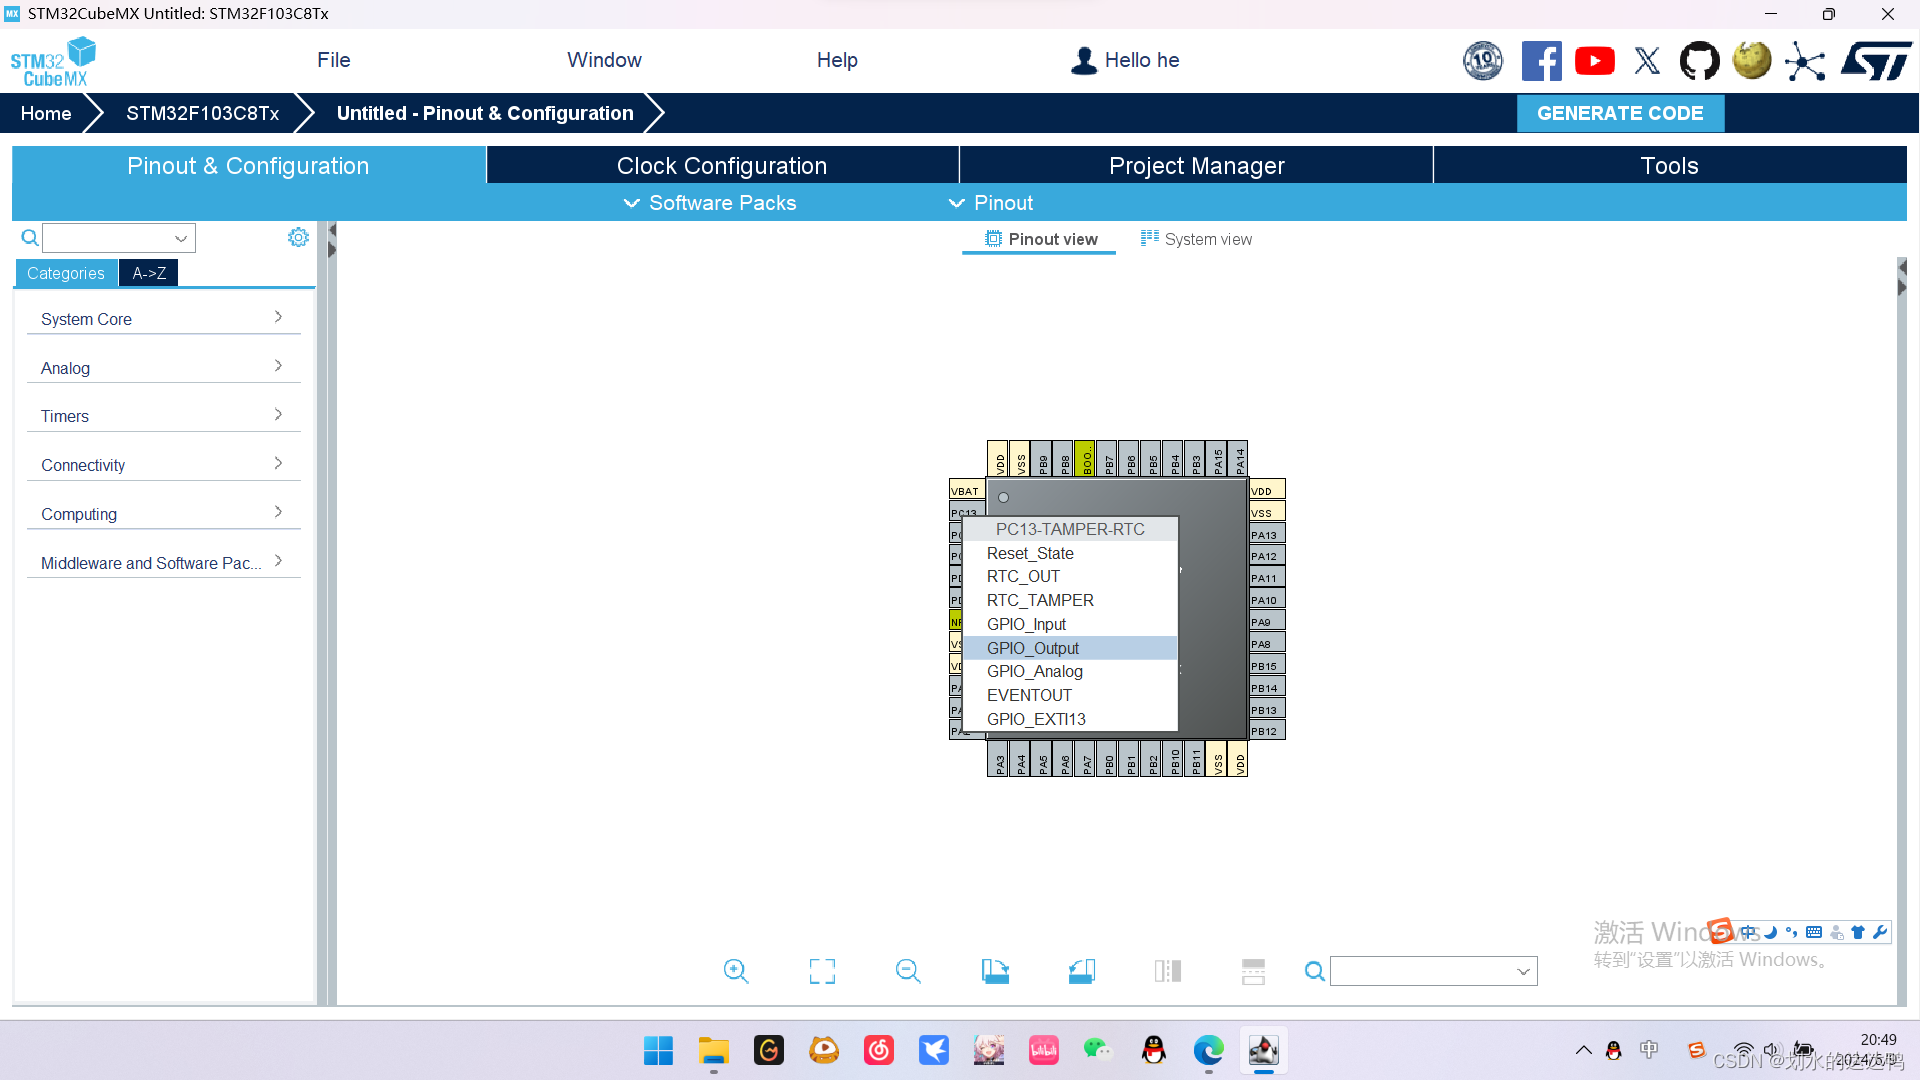Choose GPIO_Analog in pin menu

(1070, 672)
